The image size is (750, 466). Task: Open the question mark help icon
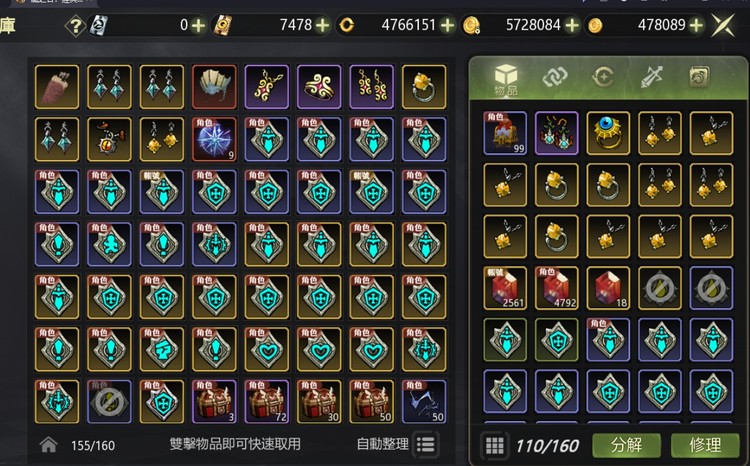75,25
